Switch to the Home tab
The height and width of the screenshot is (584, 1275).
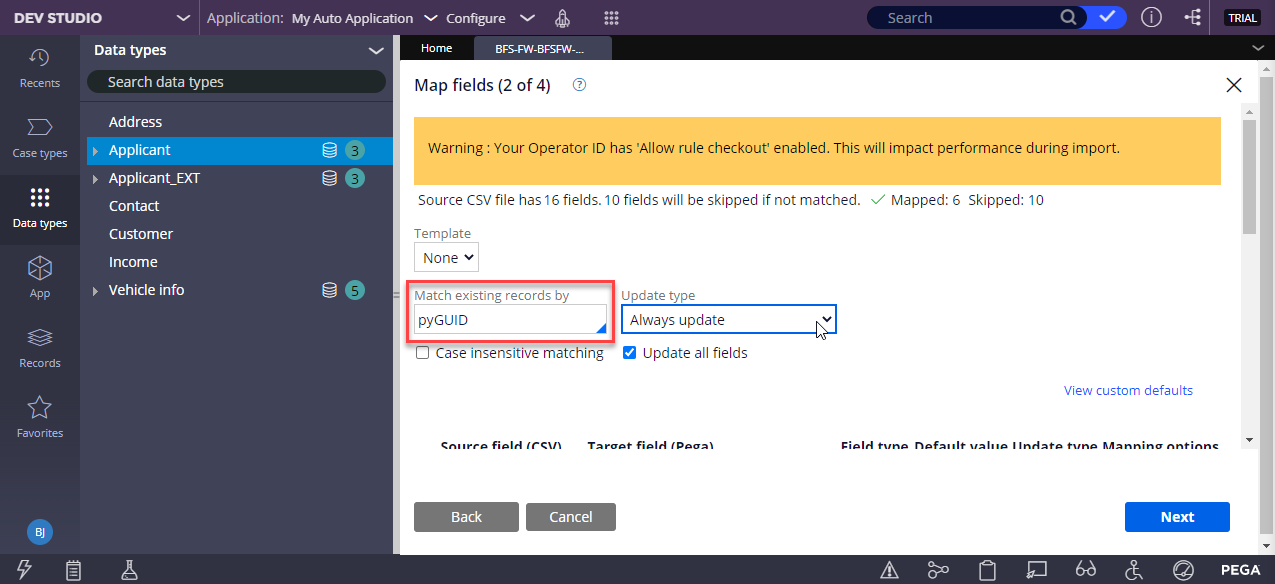(x=436, y=46)
